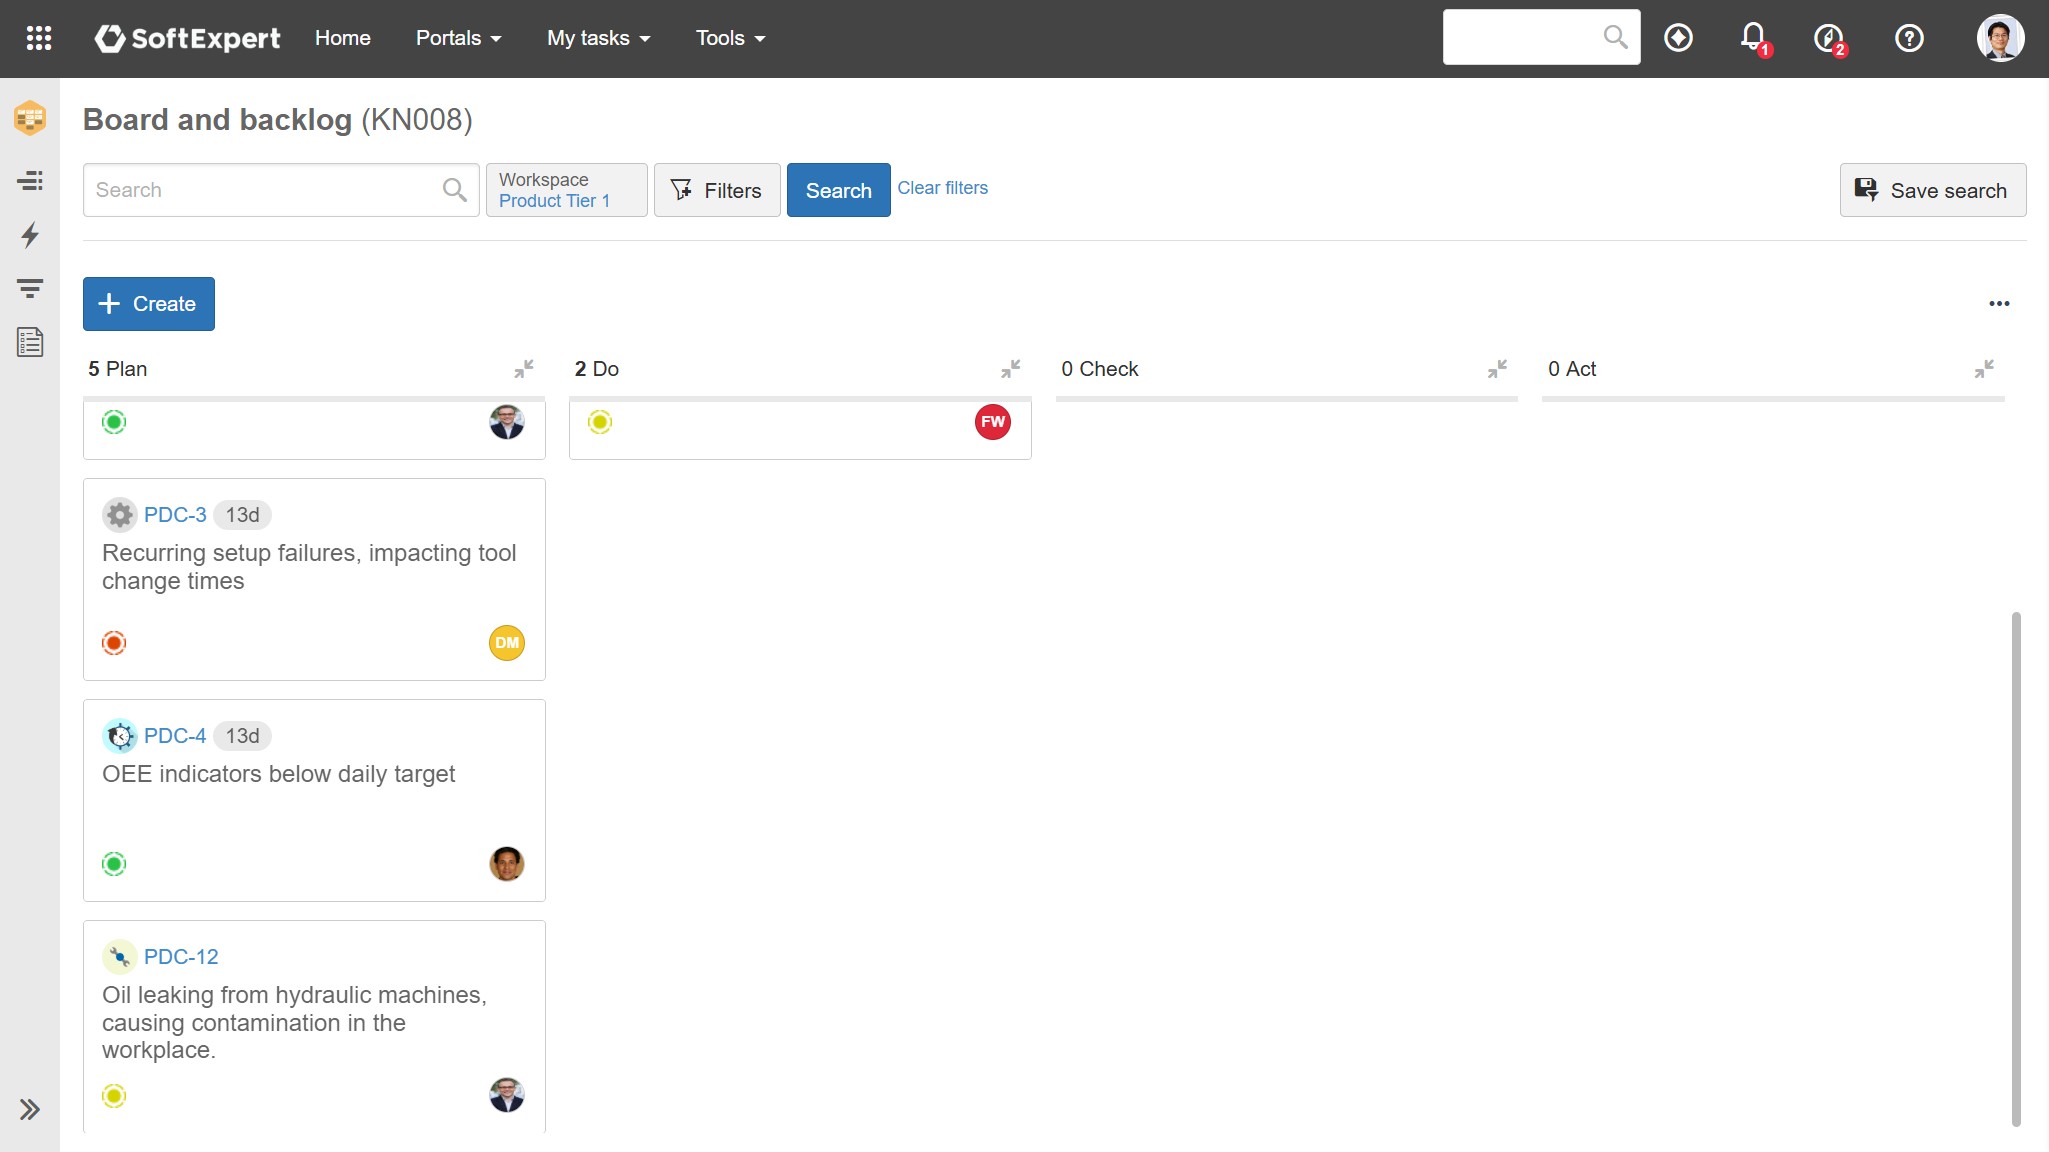Click the gear type icon on PDC-3
2049x1152 pixels.
(120, 515)
